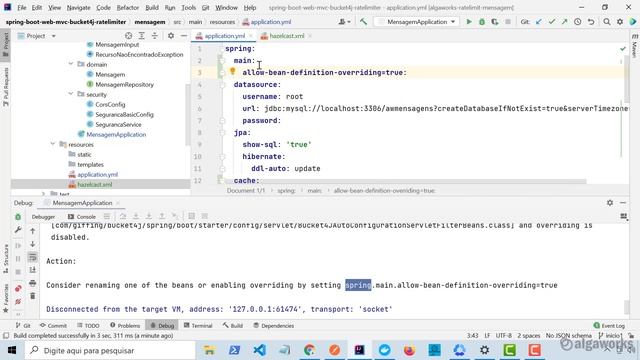
Task: Start debugging with the bug icon in toolbar
Action: [482, 22]
